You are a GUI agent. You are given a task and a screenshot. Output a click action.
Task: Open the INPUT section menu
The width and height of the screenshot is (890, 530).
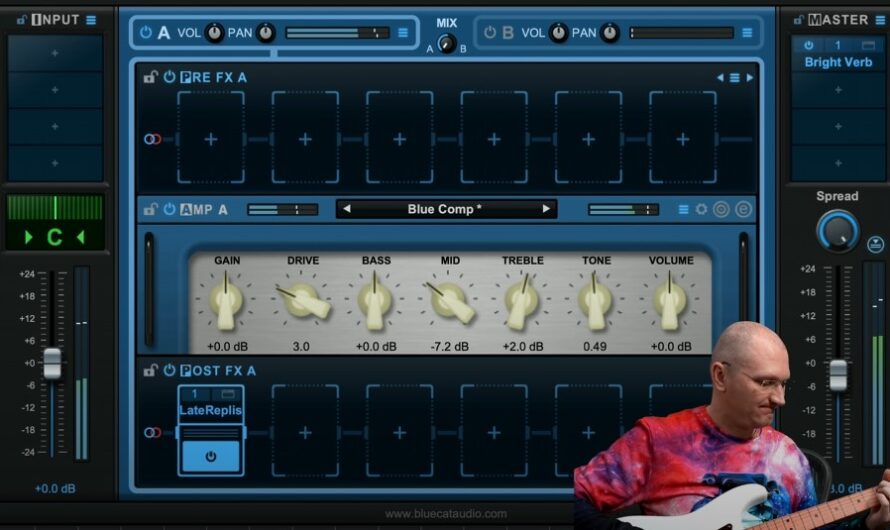click(x=91, y=20)
